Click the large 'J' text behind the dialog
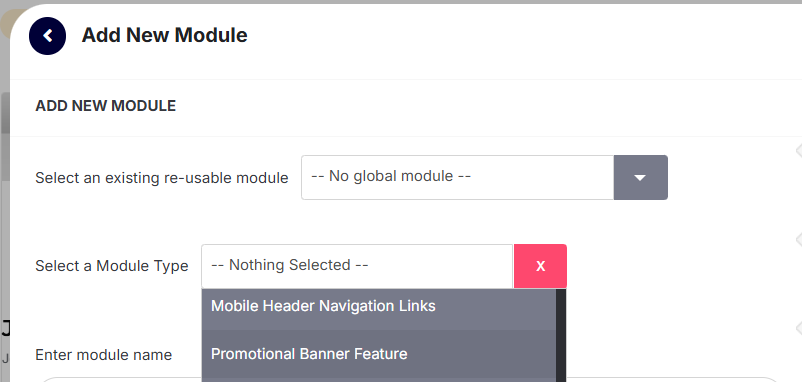This screenshot has width=802, height=382. pyautogui.click(x=5, y=329)
